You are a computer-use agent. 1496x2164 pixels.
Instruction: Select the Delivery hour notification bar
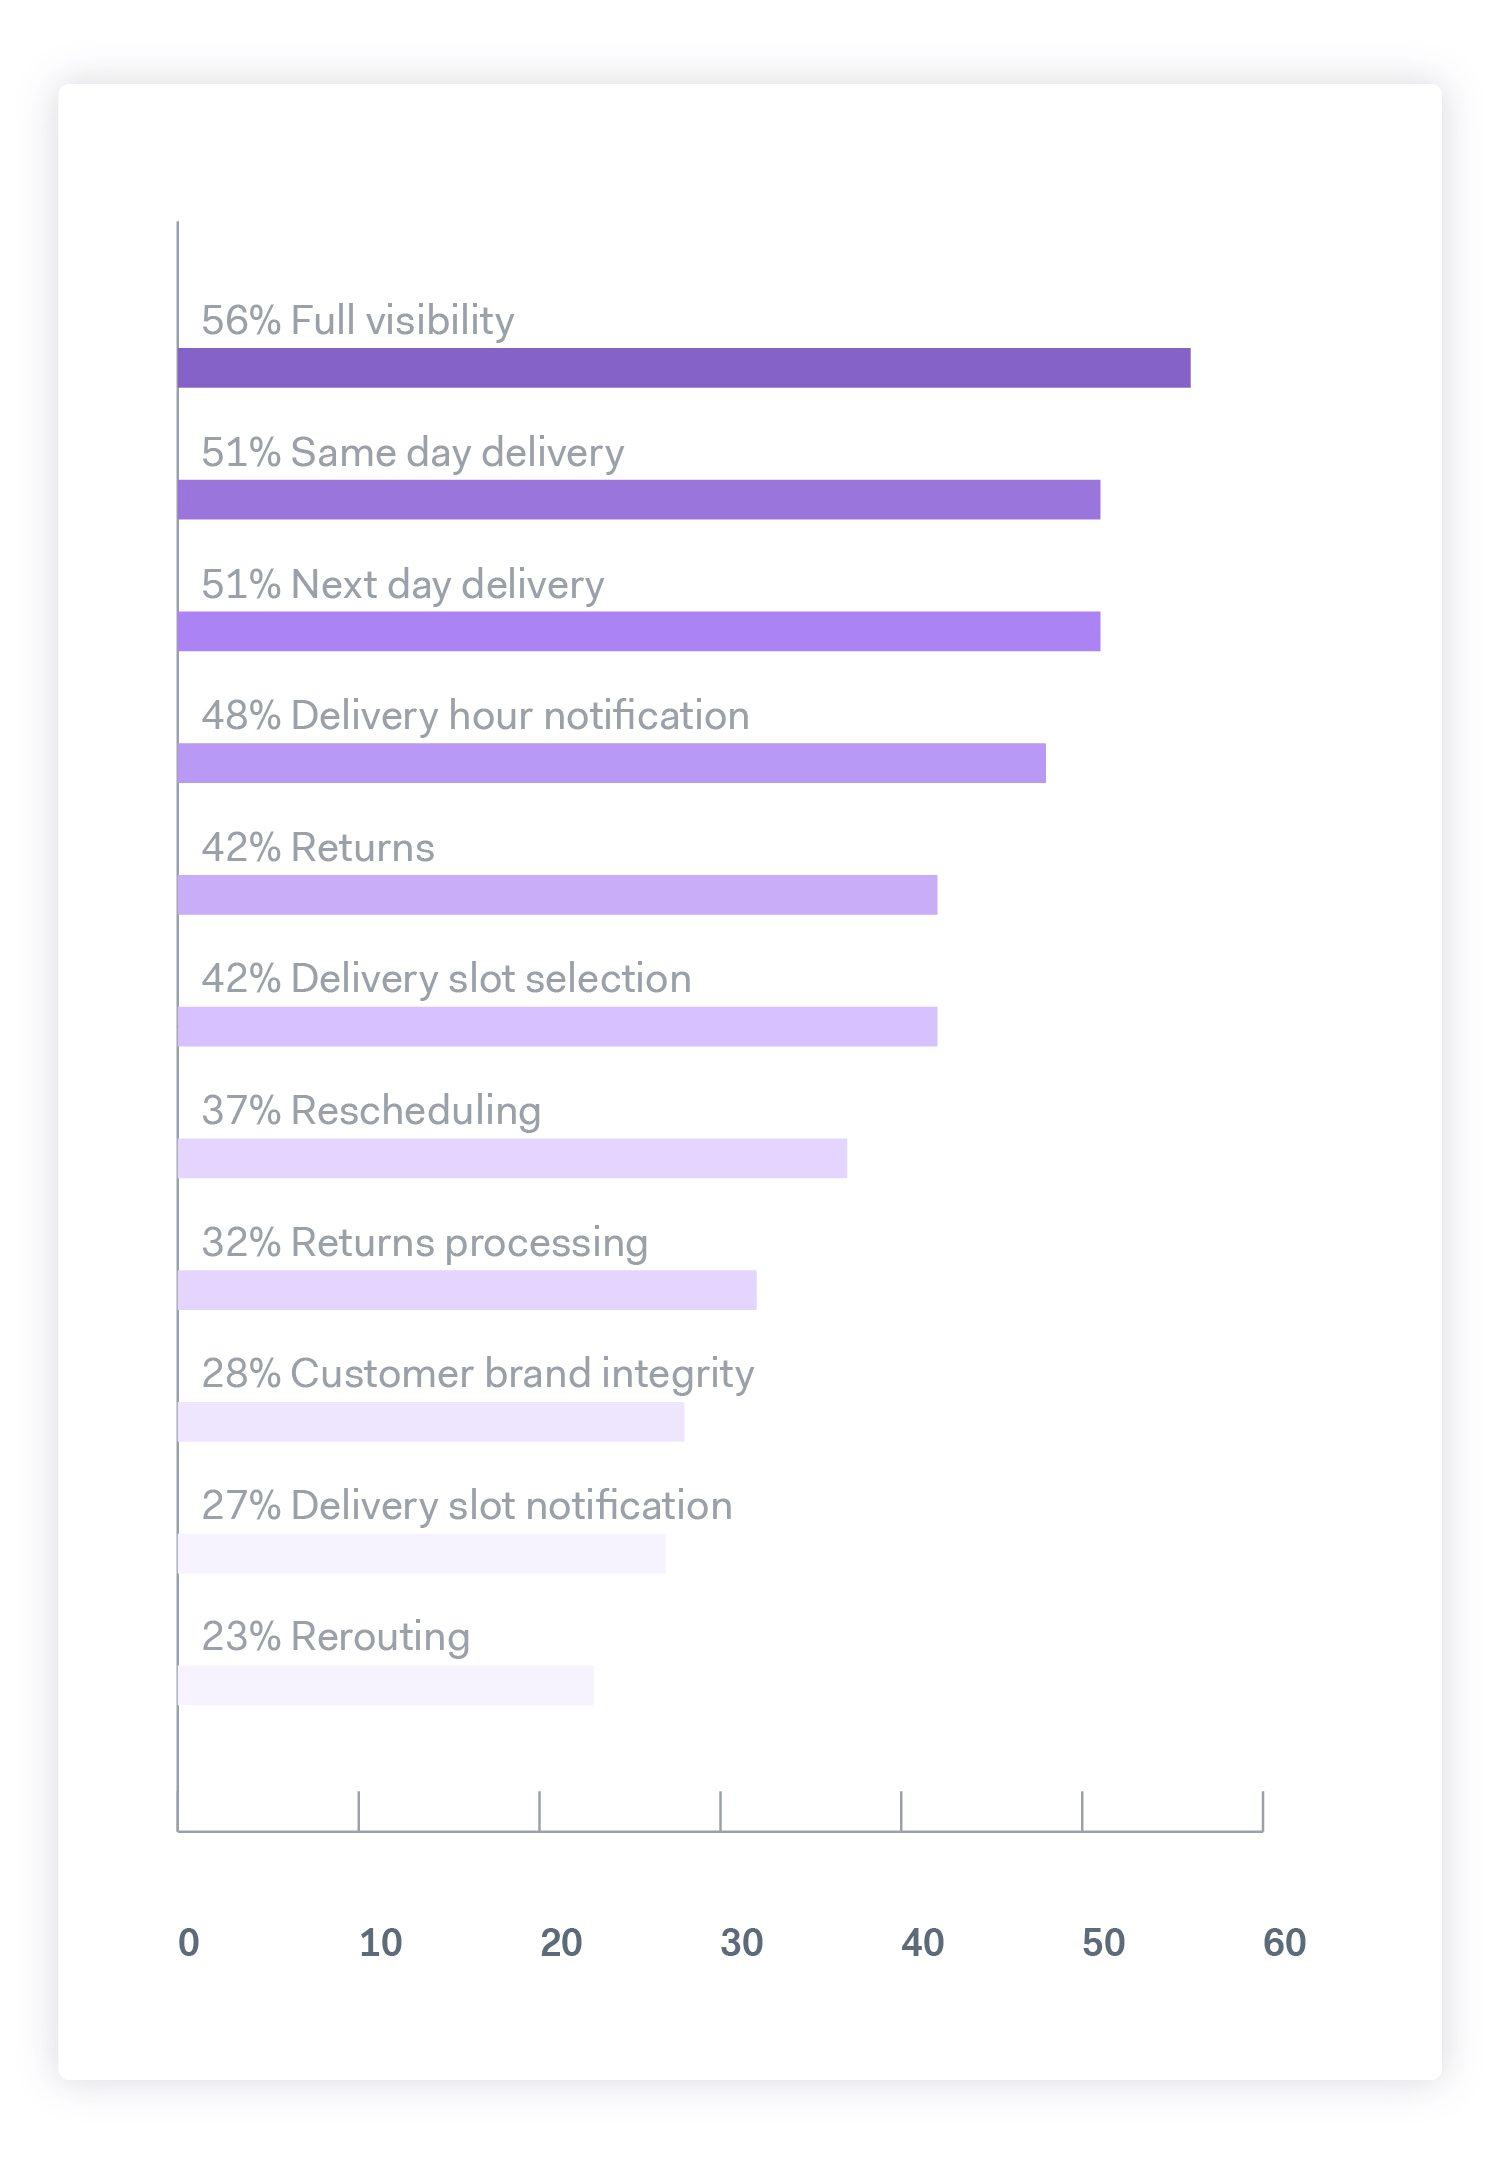(x=612, y=763)
